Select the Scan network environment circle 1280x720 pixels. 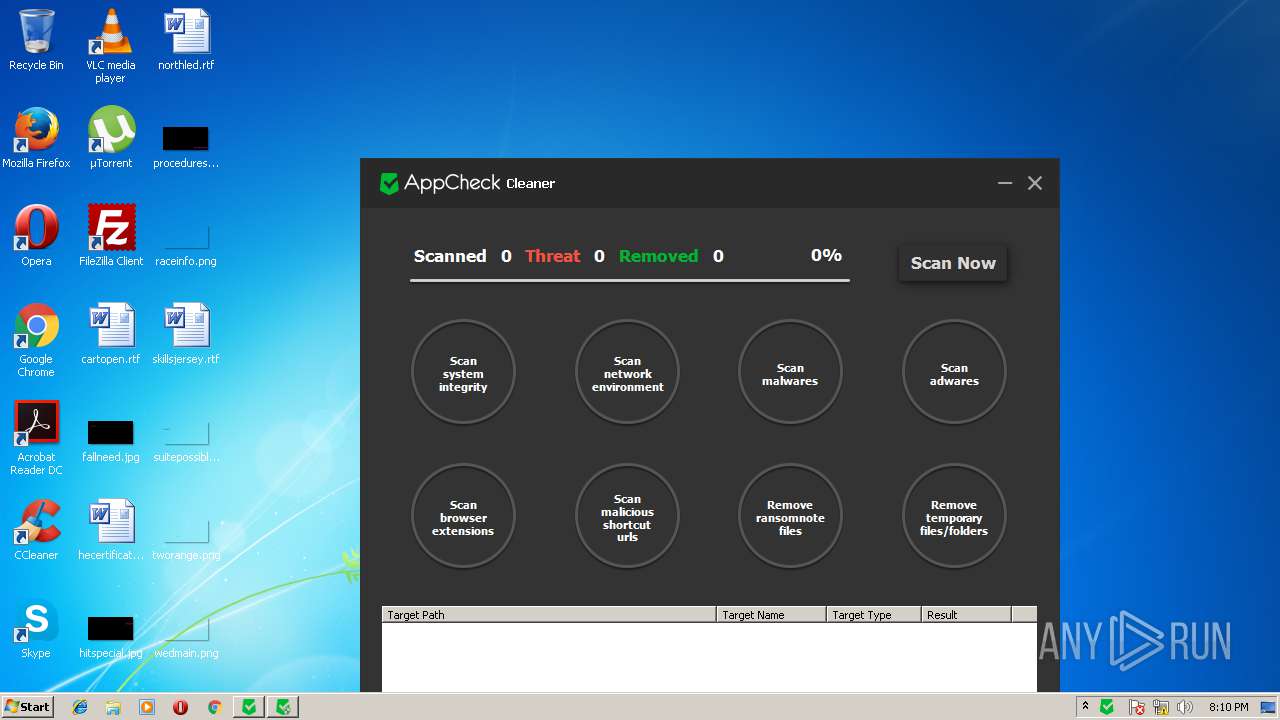click(627, 373)
